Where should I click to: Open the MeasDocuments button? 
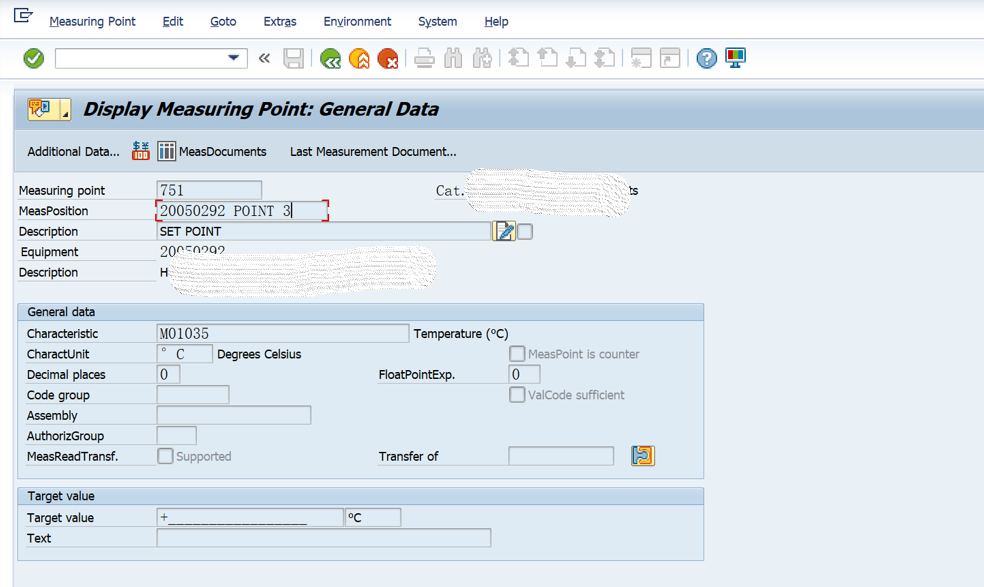coord(212,151)
